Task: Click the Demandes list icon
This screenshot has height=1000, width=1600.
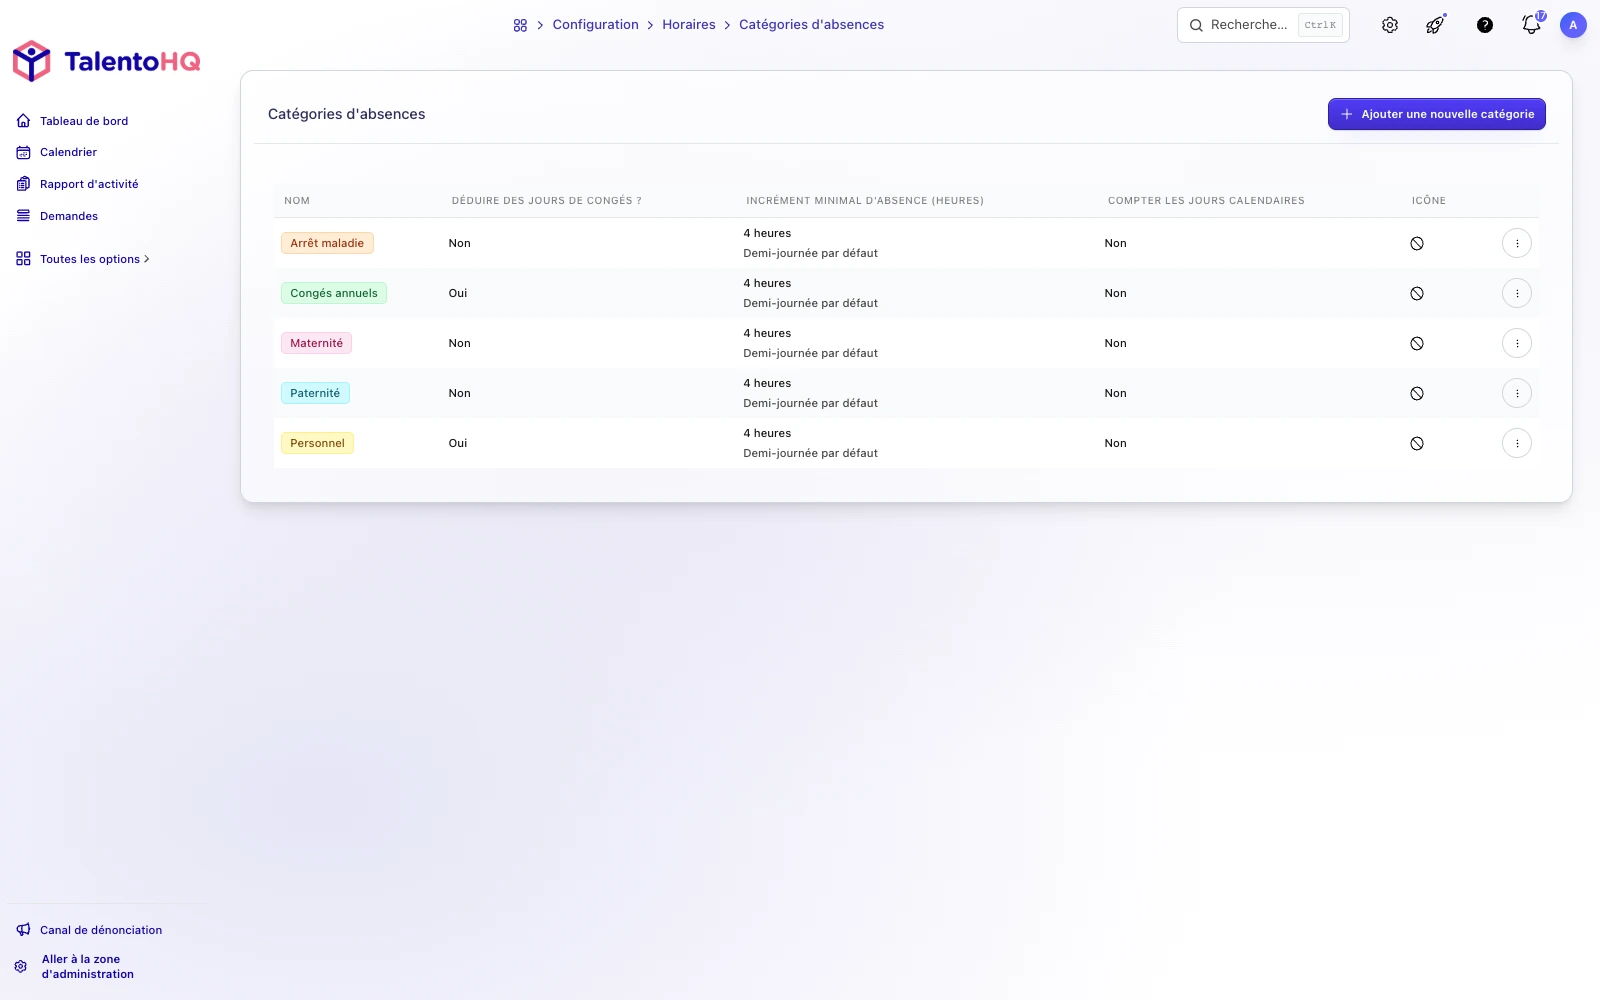Action: tap(23, 216)
